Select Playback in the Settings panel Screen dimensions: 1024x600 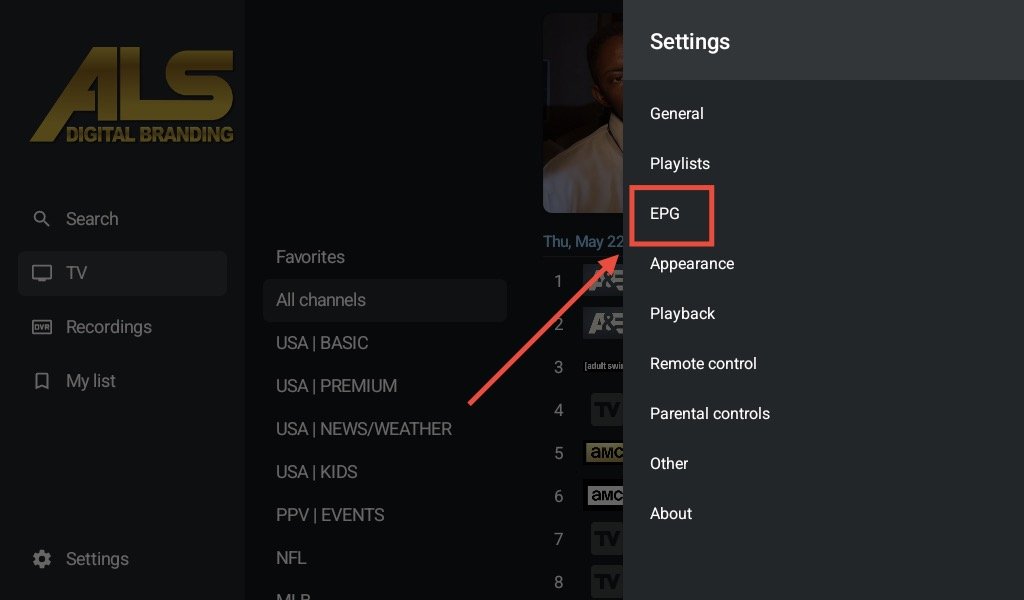coord(682,314)
